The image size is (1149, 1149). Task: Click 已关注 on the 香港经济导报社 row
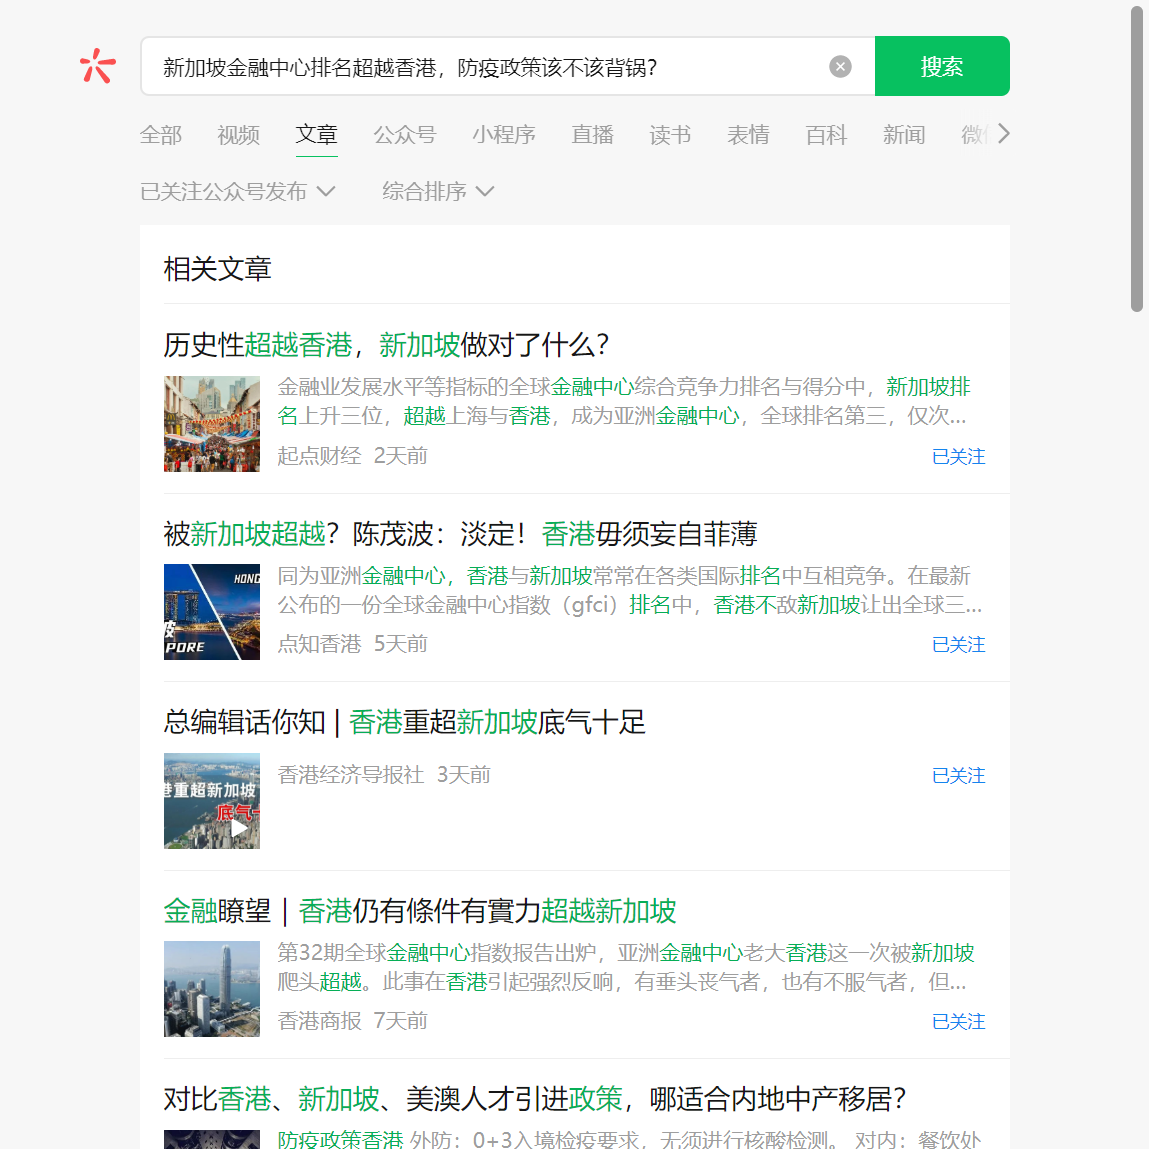[x=958, y=775]
